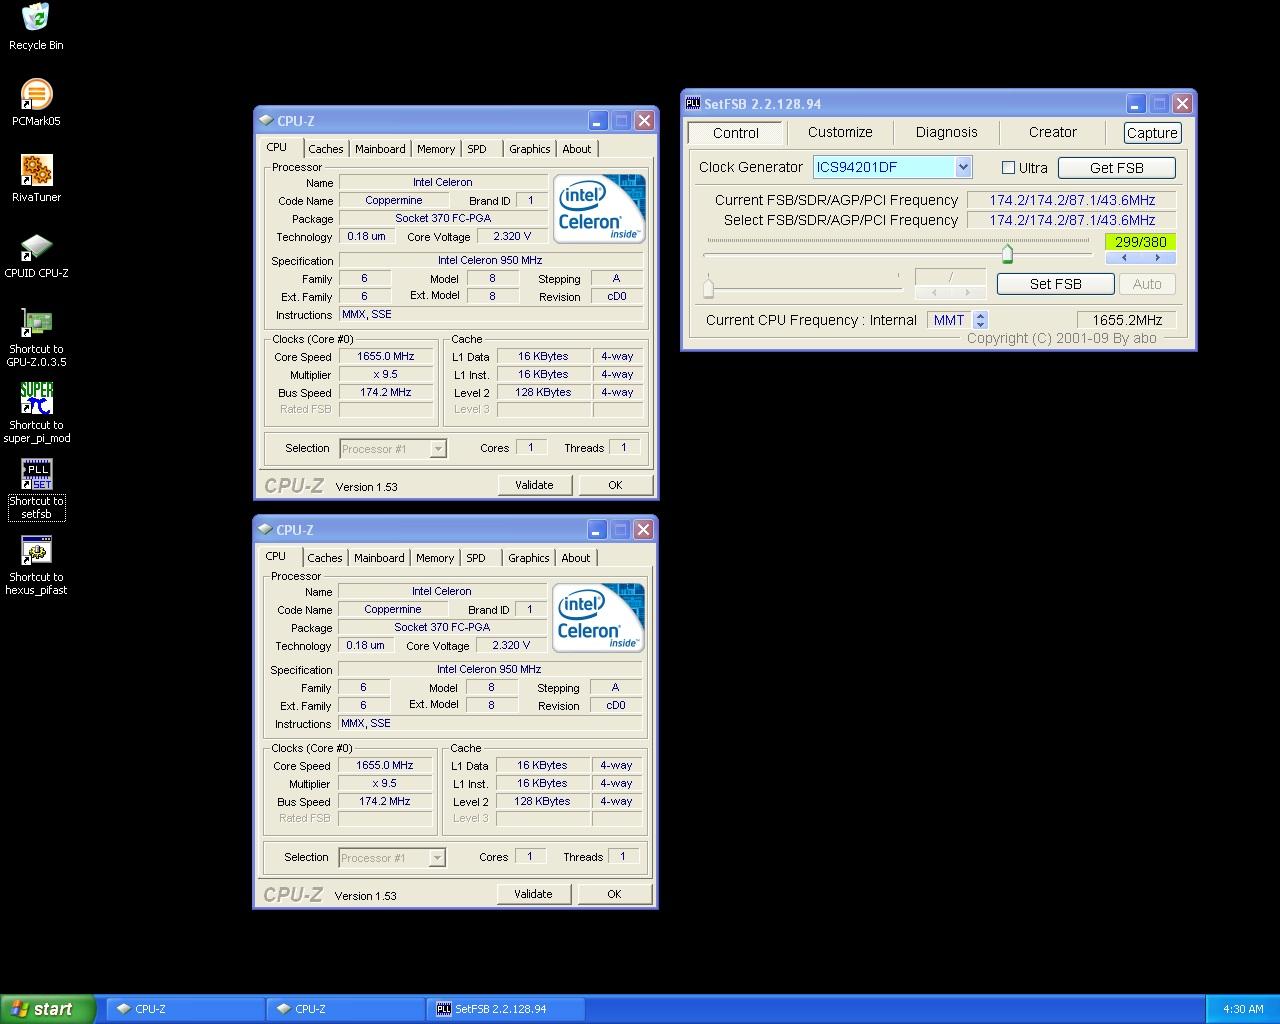
Task: Click the Current FSB/SDR/AGP/PCI Frequency value
Action: click(1071, 200)
